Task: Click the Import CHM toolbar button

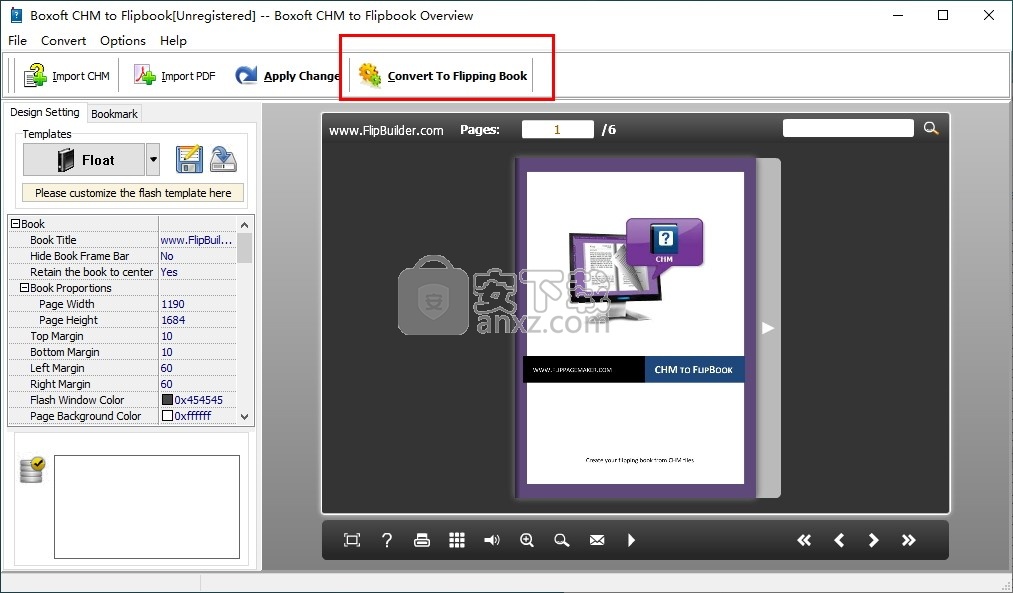Action: [67, 76]
